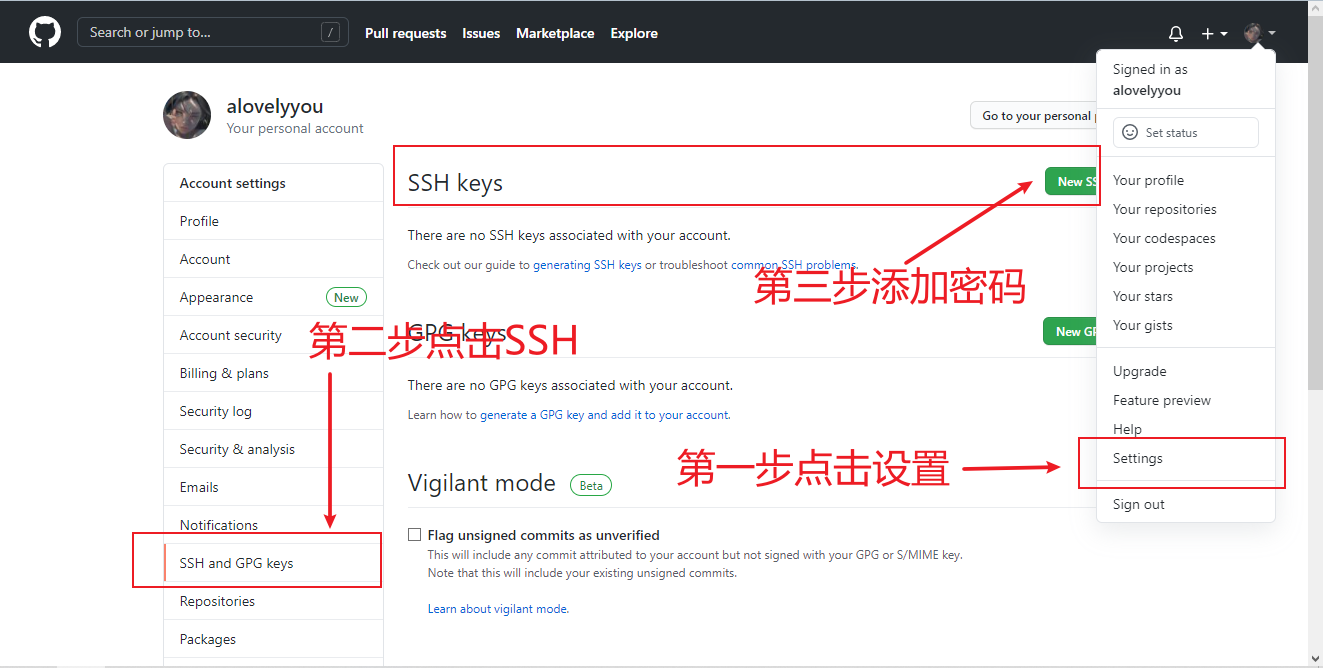The width and height of the screenshot is (1323, 668).
Task: Click the Beta badge beside Vigilant mode
Action: pos(591,485)
